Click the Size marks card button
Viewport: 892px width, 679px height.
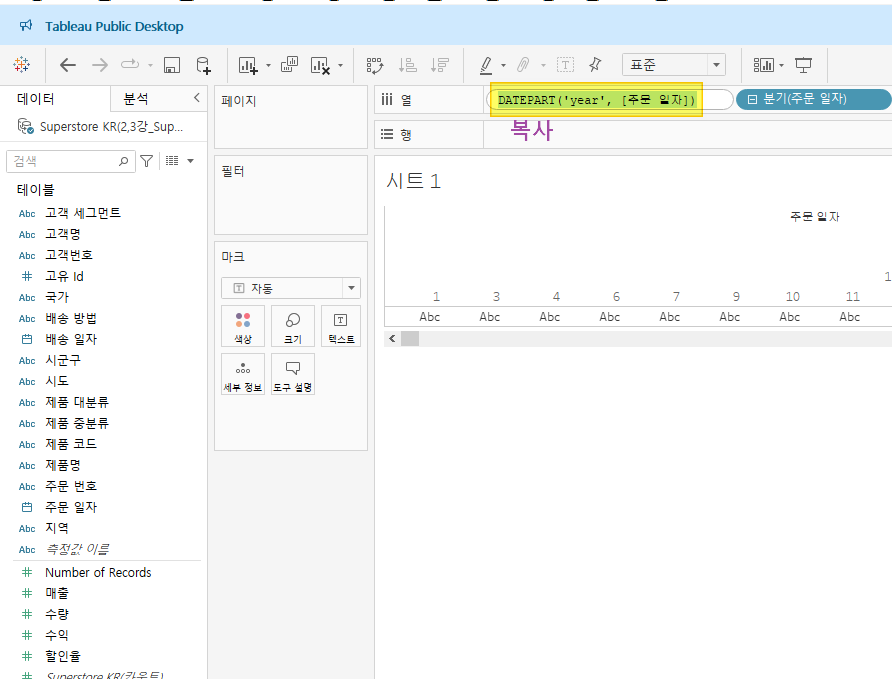tap(292, 326)
